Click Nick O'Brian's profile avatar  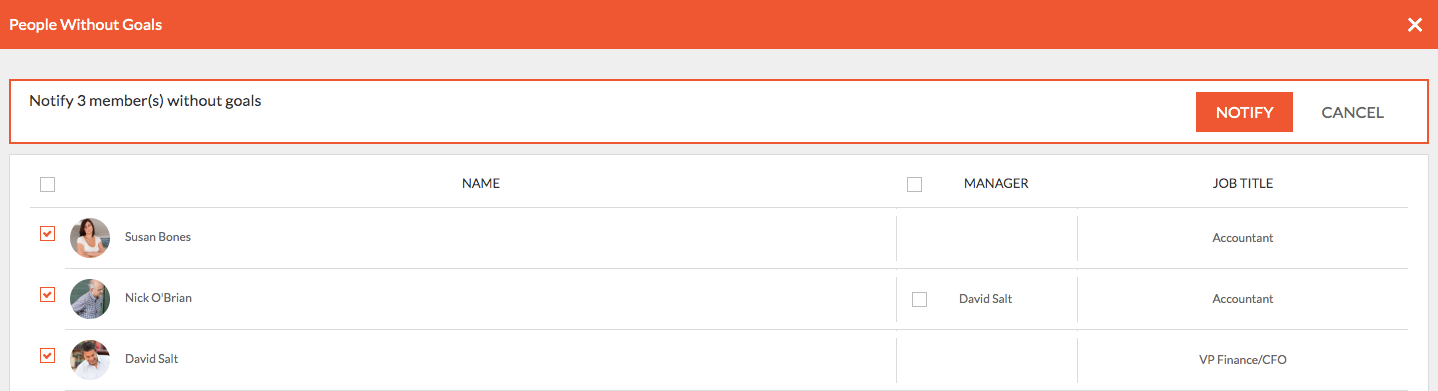[90, 299]
